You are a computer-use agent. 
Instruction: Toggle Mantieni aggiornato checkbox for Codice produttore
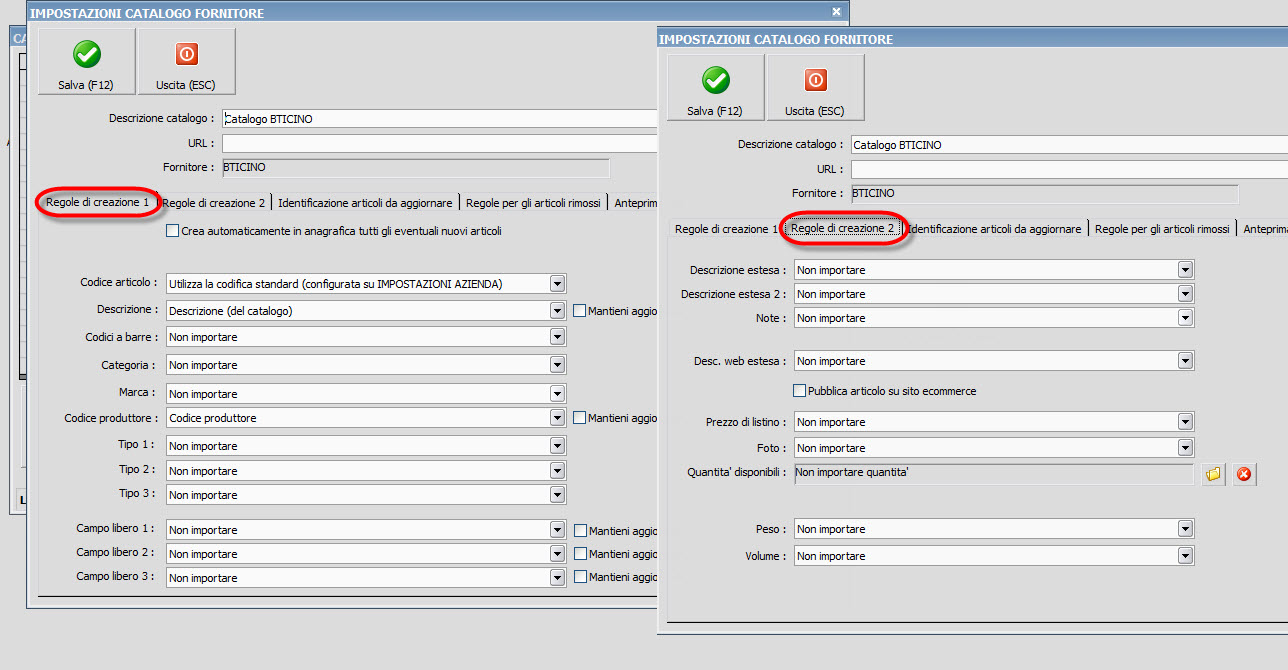point(580,418)
